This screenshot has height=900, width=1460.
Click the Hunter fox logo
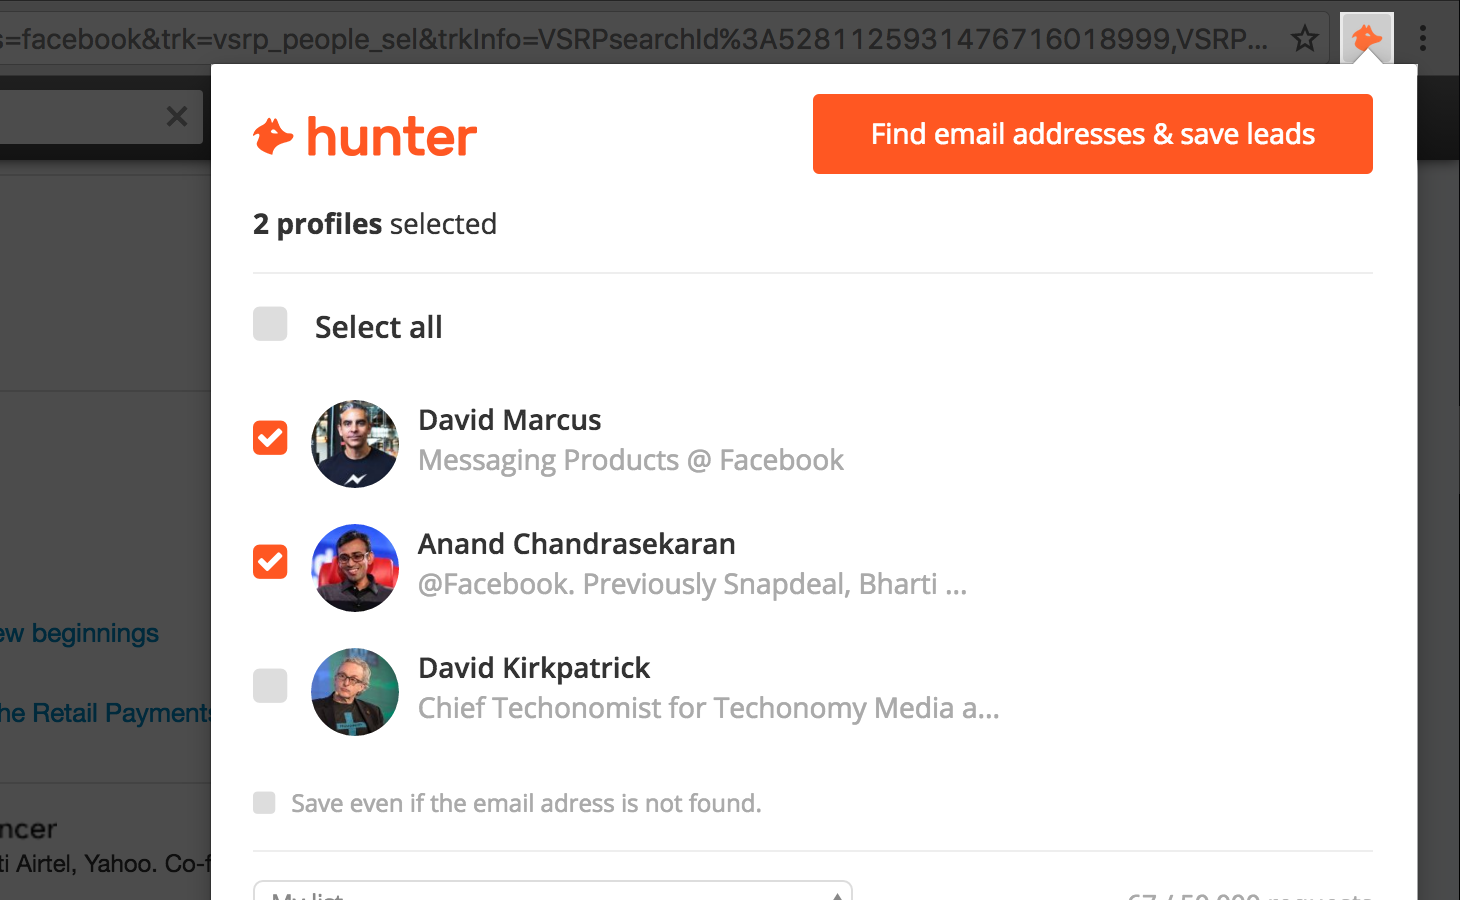[x=273, y=137]
